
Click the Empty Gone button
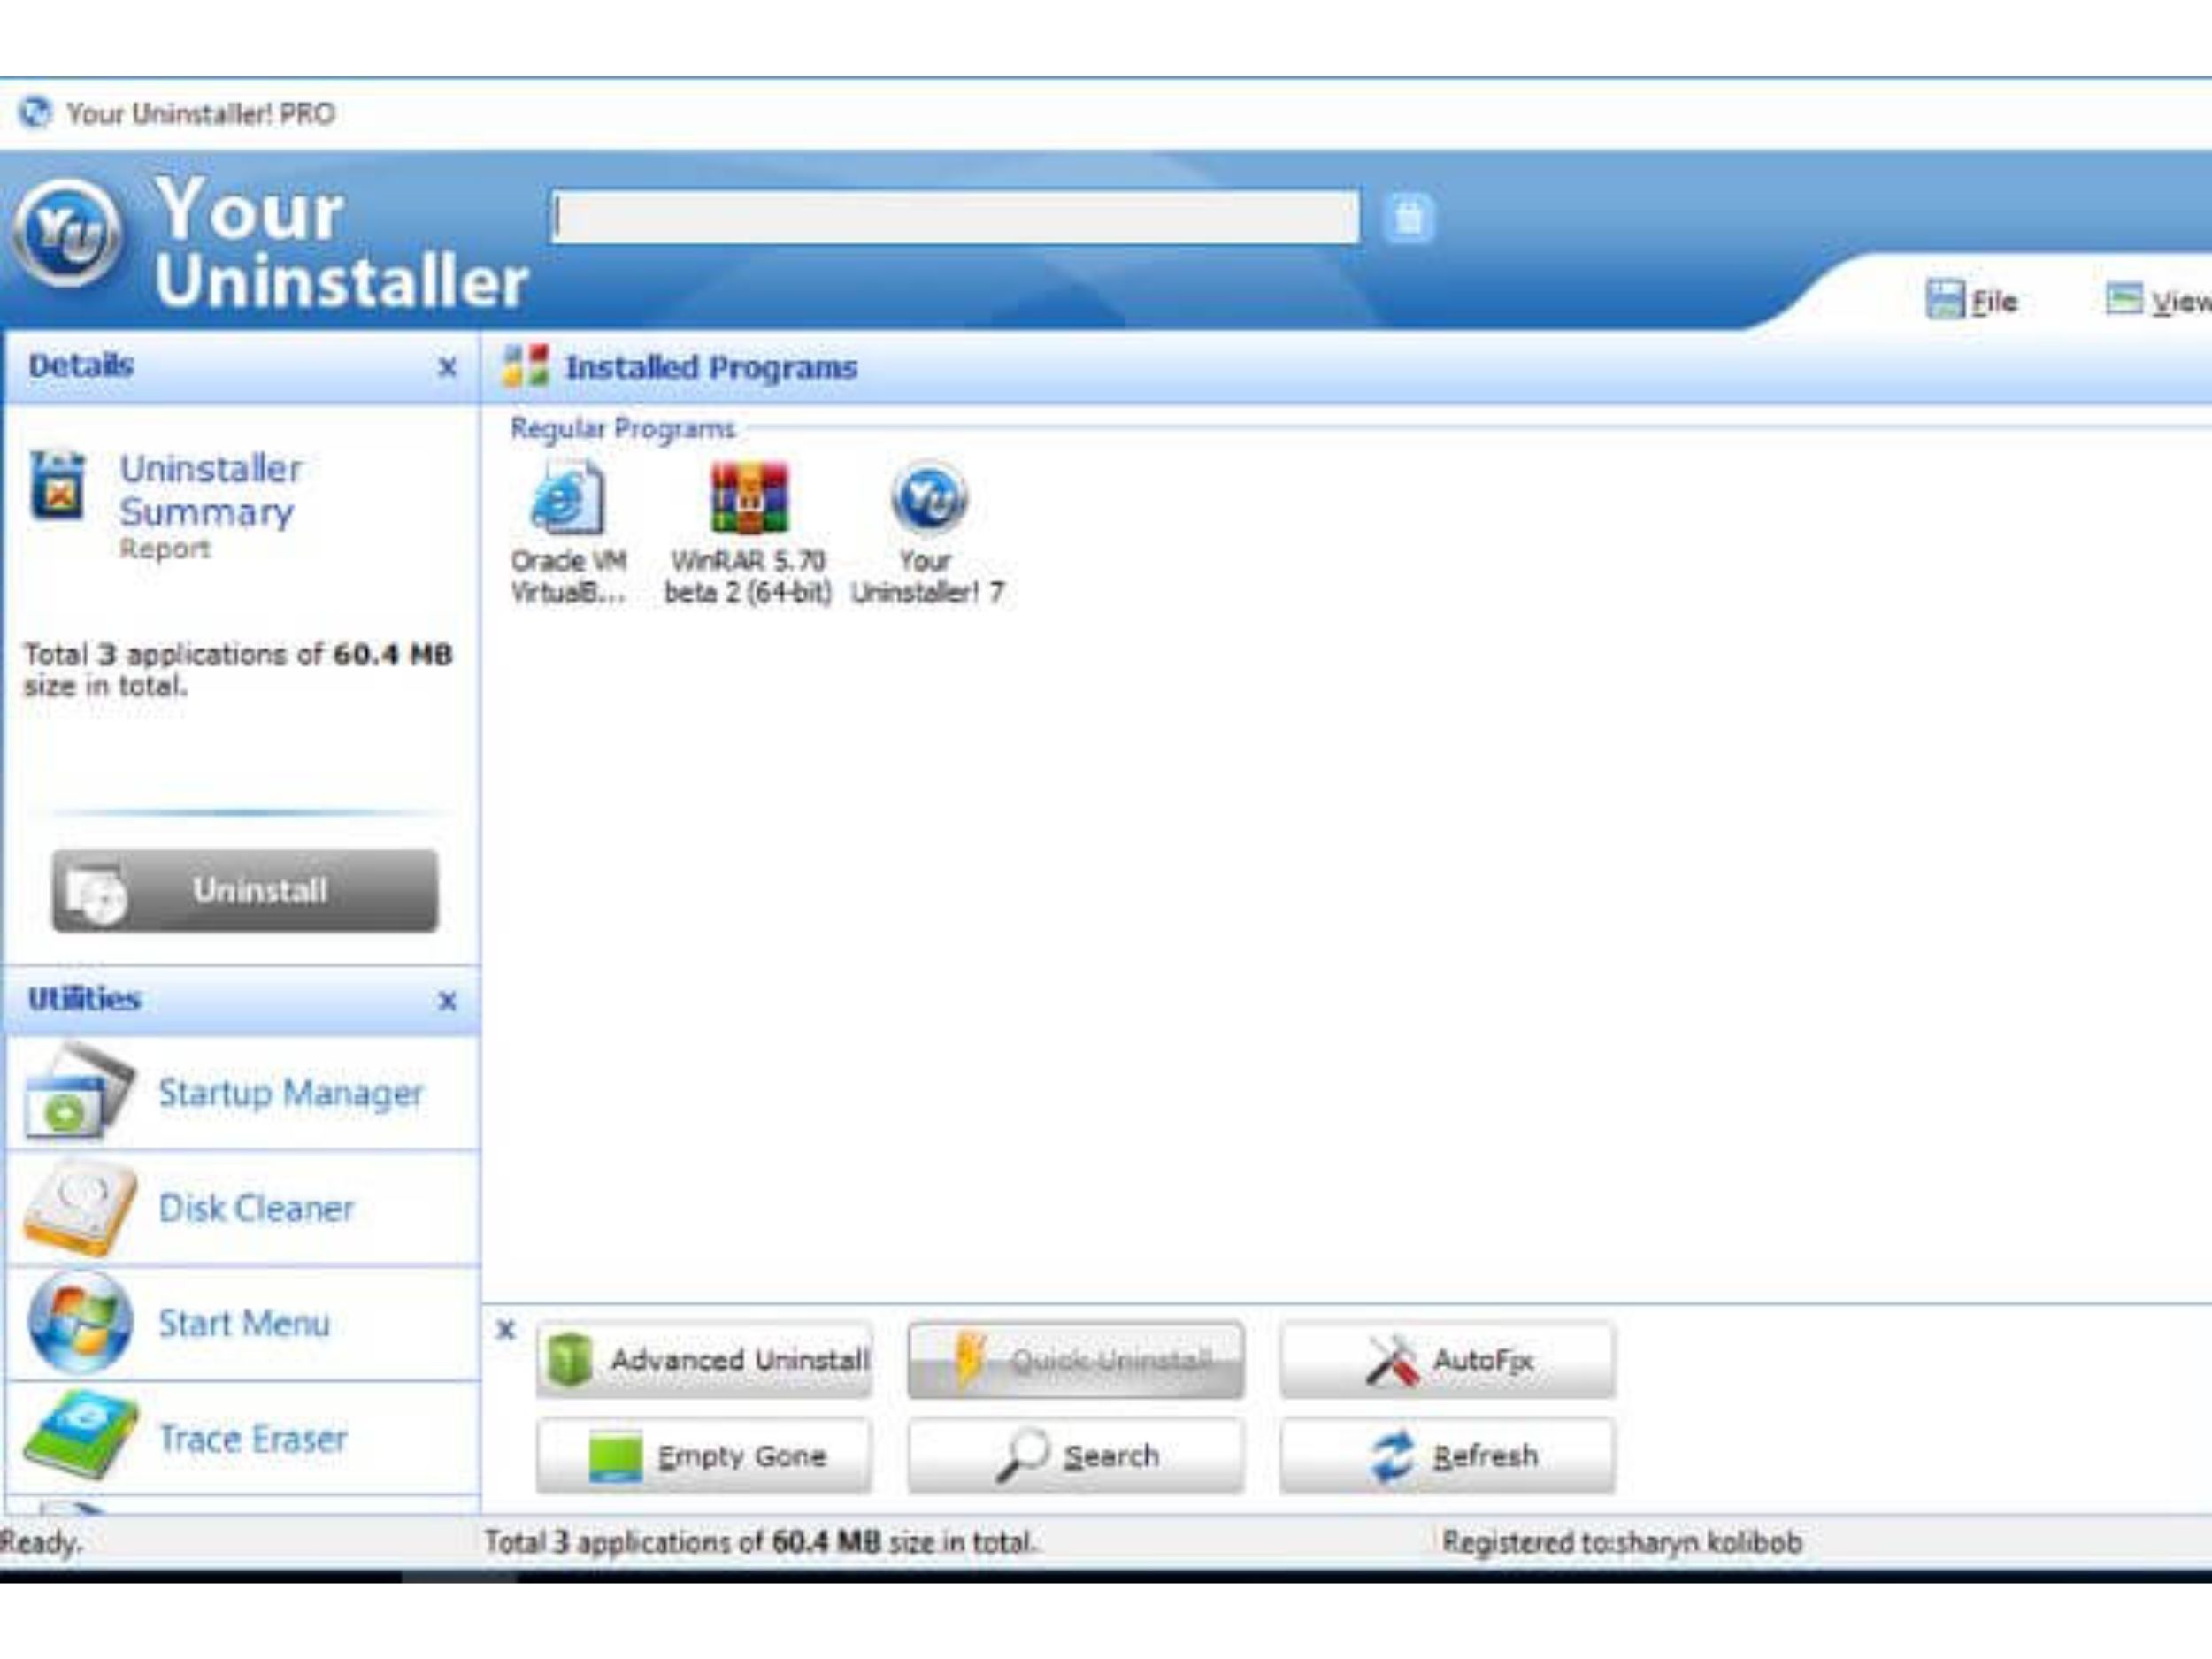click(x=704, y=1456)
